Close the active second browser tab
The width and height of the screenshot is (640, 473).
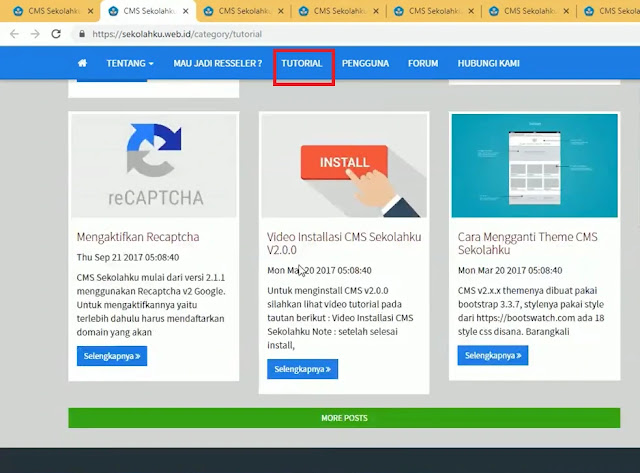tap(186, 11)
